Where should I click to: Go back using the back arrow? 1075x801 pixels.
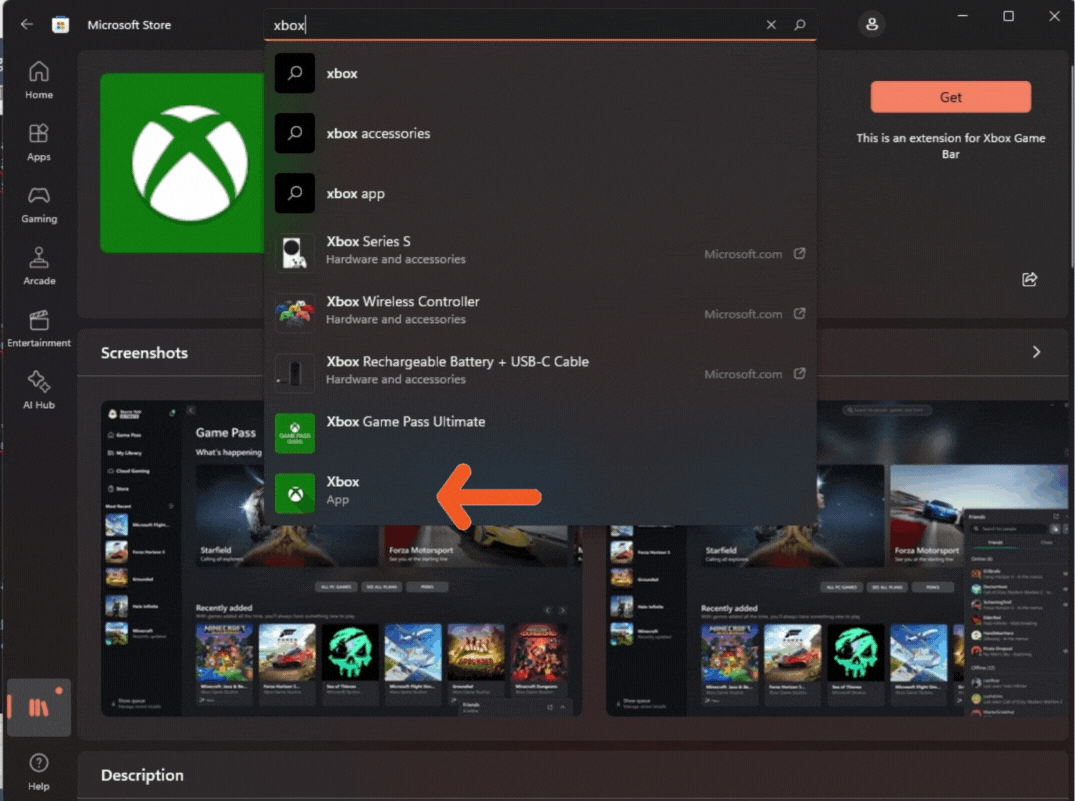click(x=26, y=24)
